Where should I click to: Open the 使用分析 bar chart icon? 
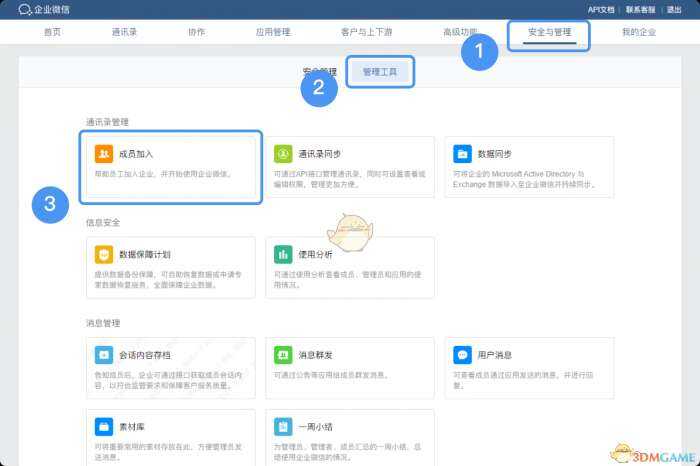283,254
